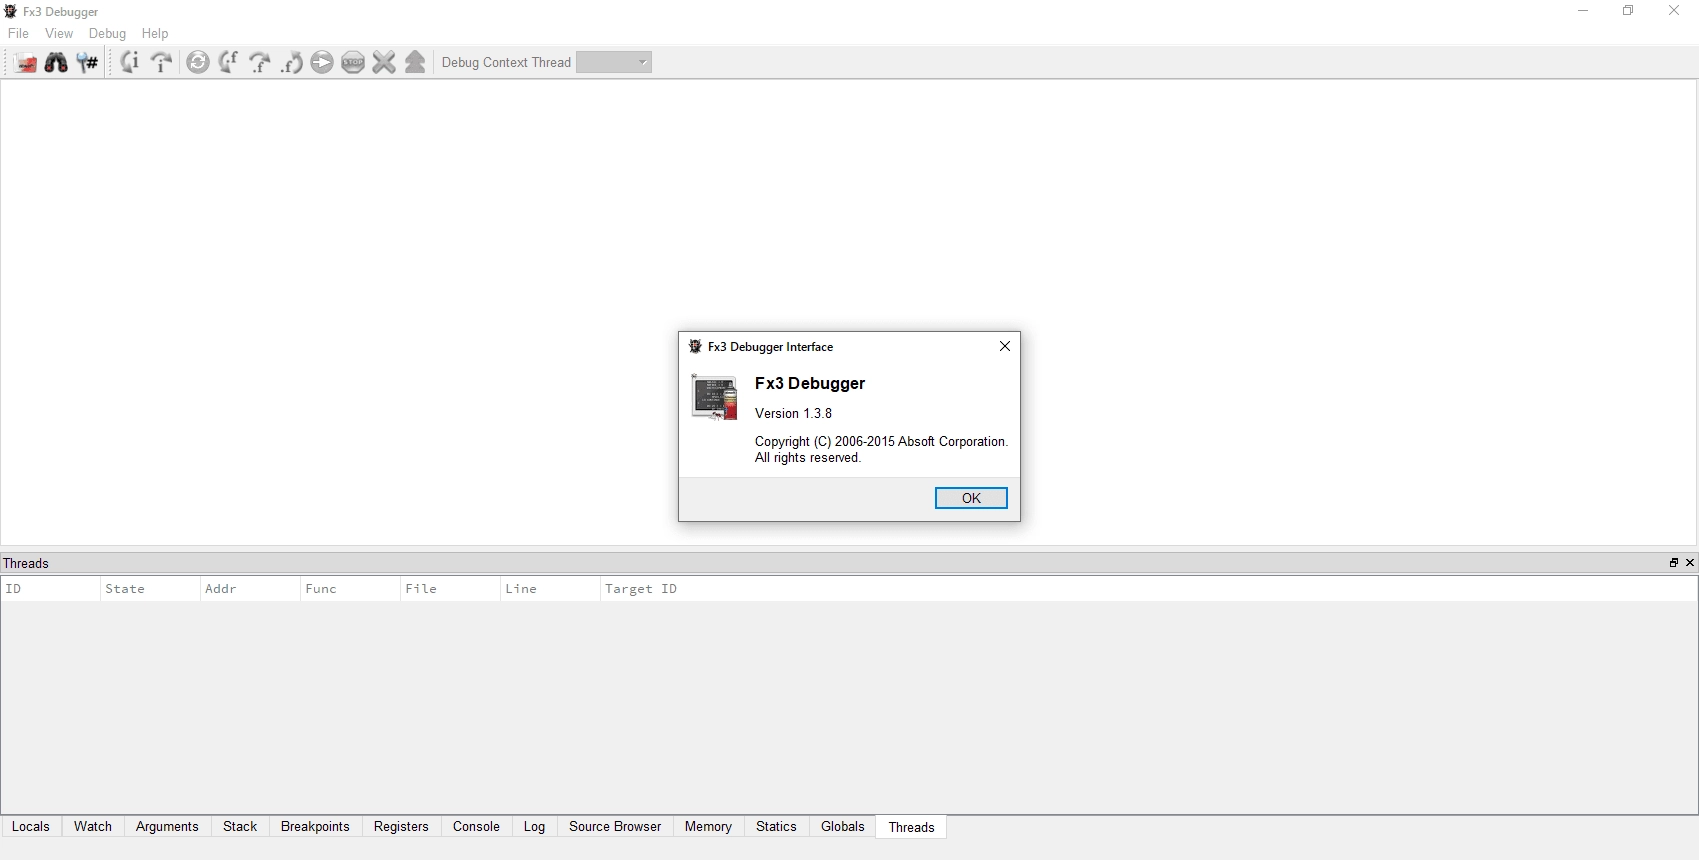Select the Threads tab
The width and height of the screenshot is (1699, 860).
click(911, 827)
